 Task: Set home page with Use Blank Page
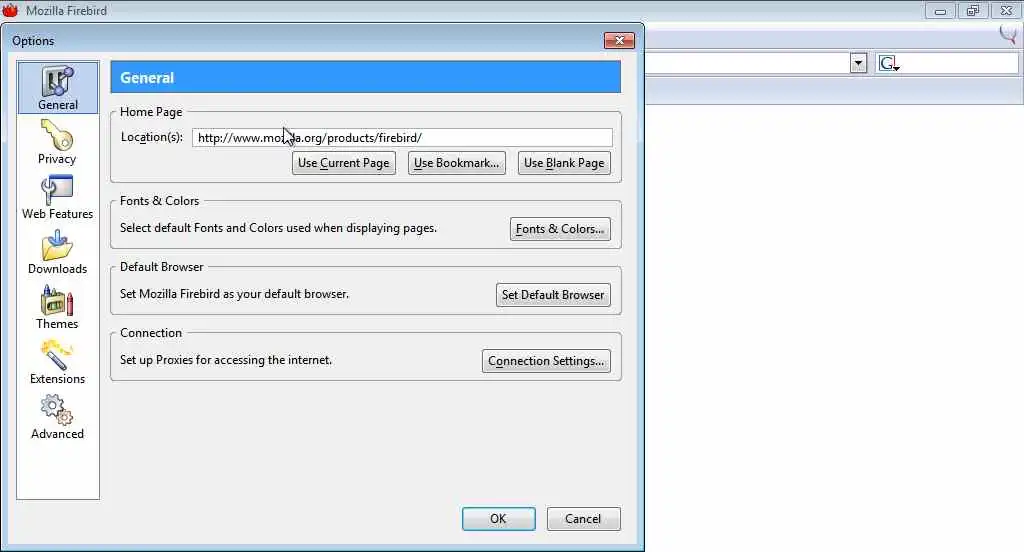click(564, 163)
